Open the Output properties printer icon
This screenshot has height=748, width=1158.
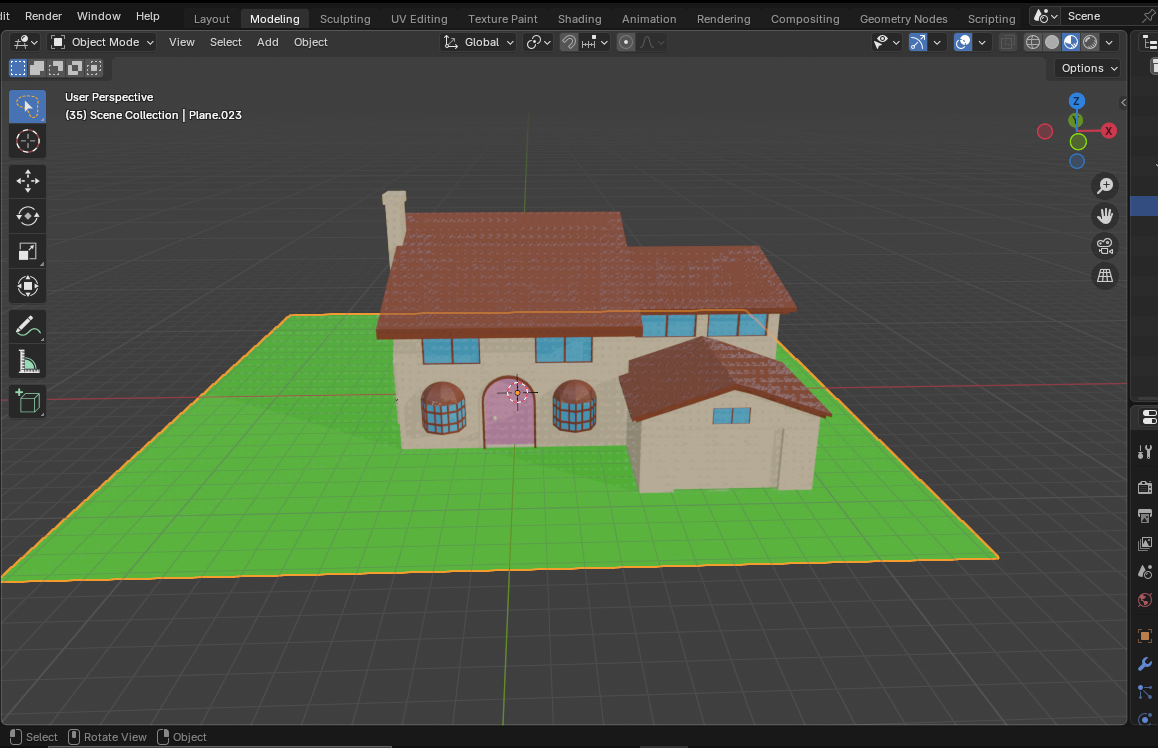1145,515
